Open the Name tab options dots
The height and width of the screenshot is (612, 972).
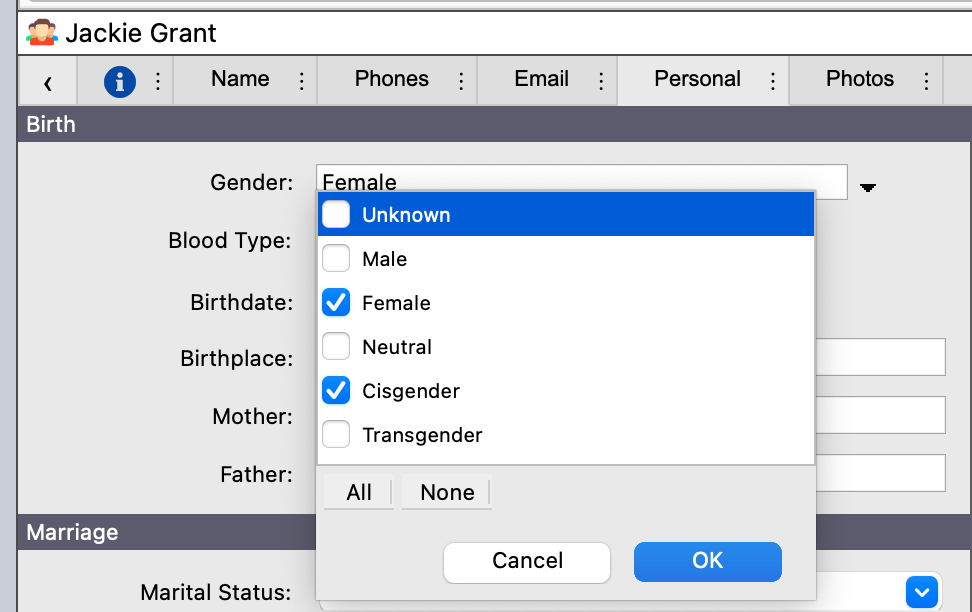coord(302,81)
